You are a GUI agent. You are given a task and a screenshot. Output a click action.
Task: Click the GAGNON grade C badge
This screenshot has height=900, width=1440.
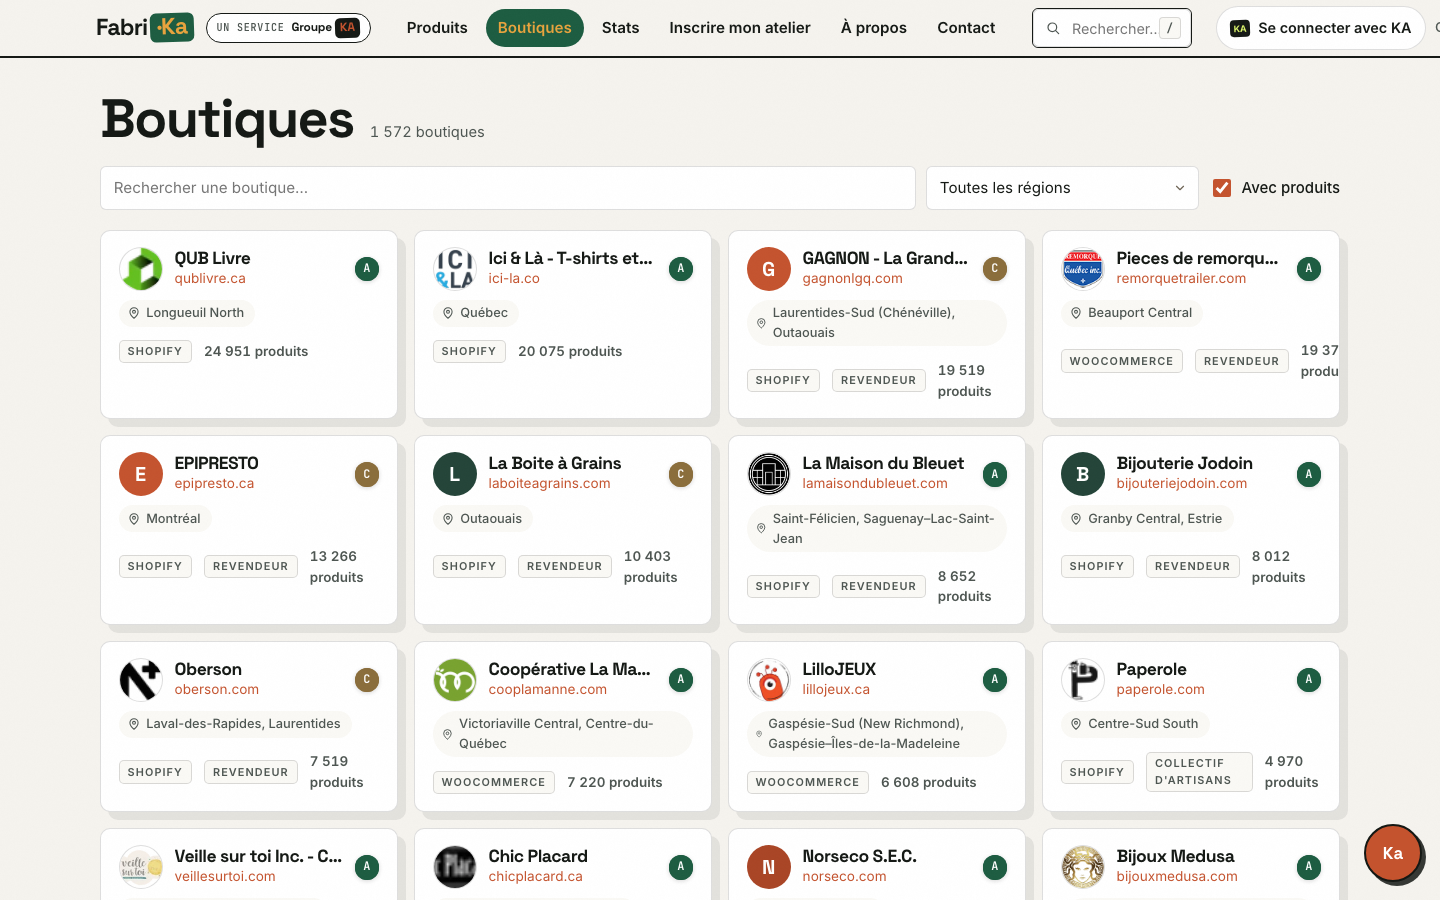[x=995, y=268]
